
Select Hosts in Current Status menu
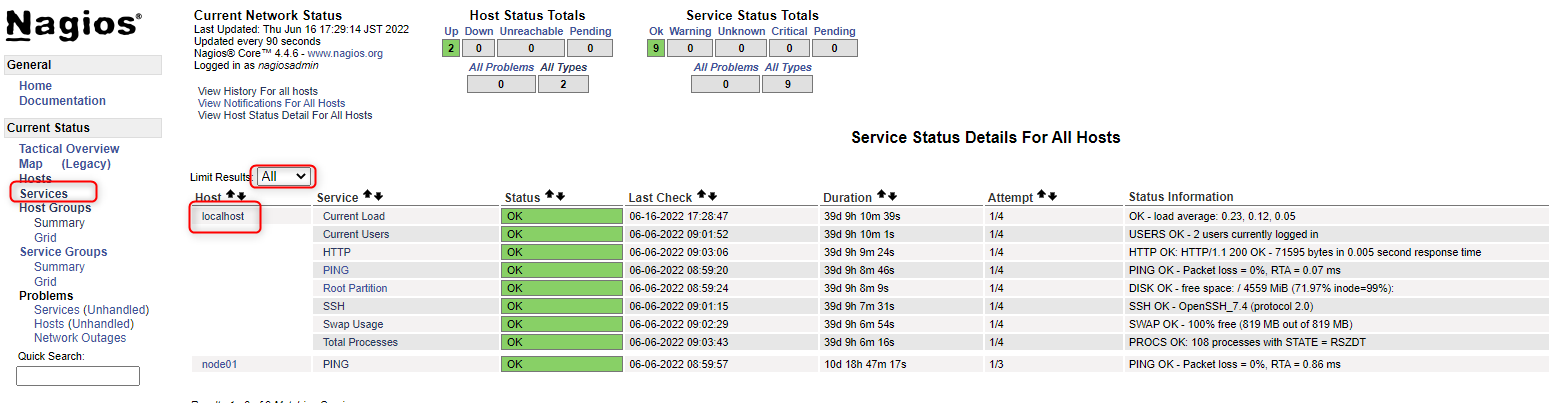(36, 178)
